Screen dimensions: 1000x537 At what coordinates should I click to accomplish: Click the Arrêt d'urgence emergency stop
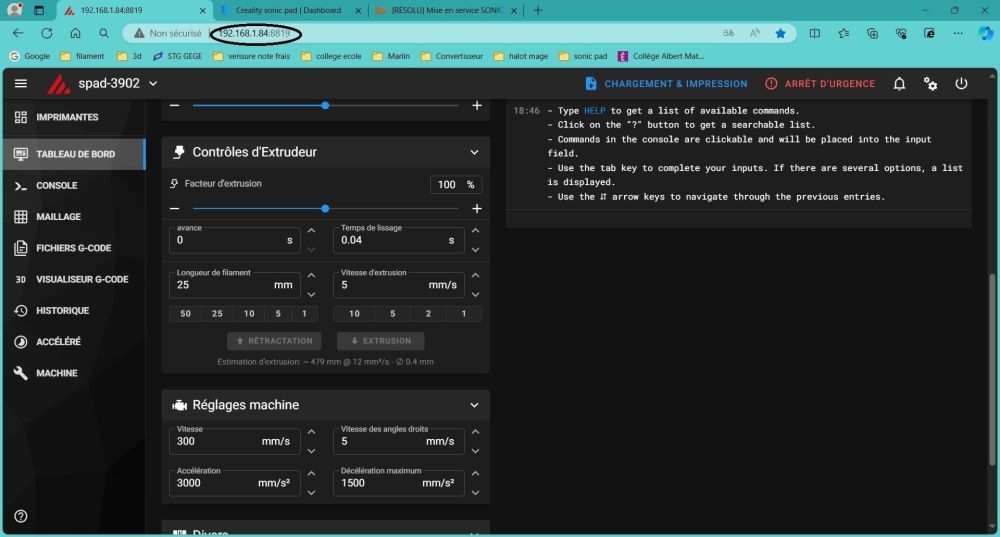pyautogui.click(x=820, y=84)
